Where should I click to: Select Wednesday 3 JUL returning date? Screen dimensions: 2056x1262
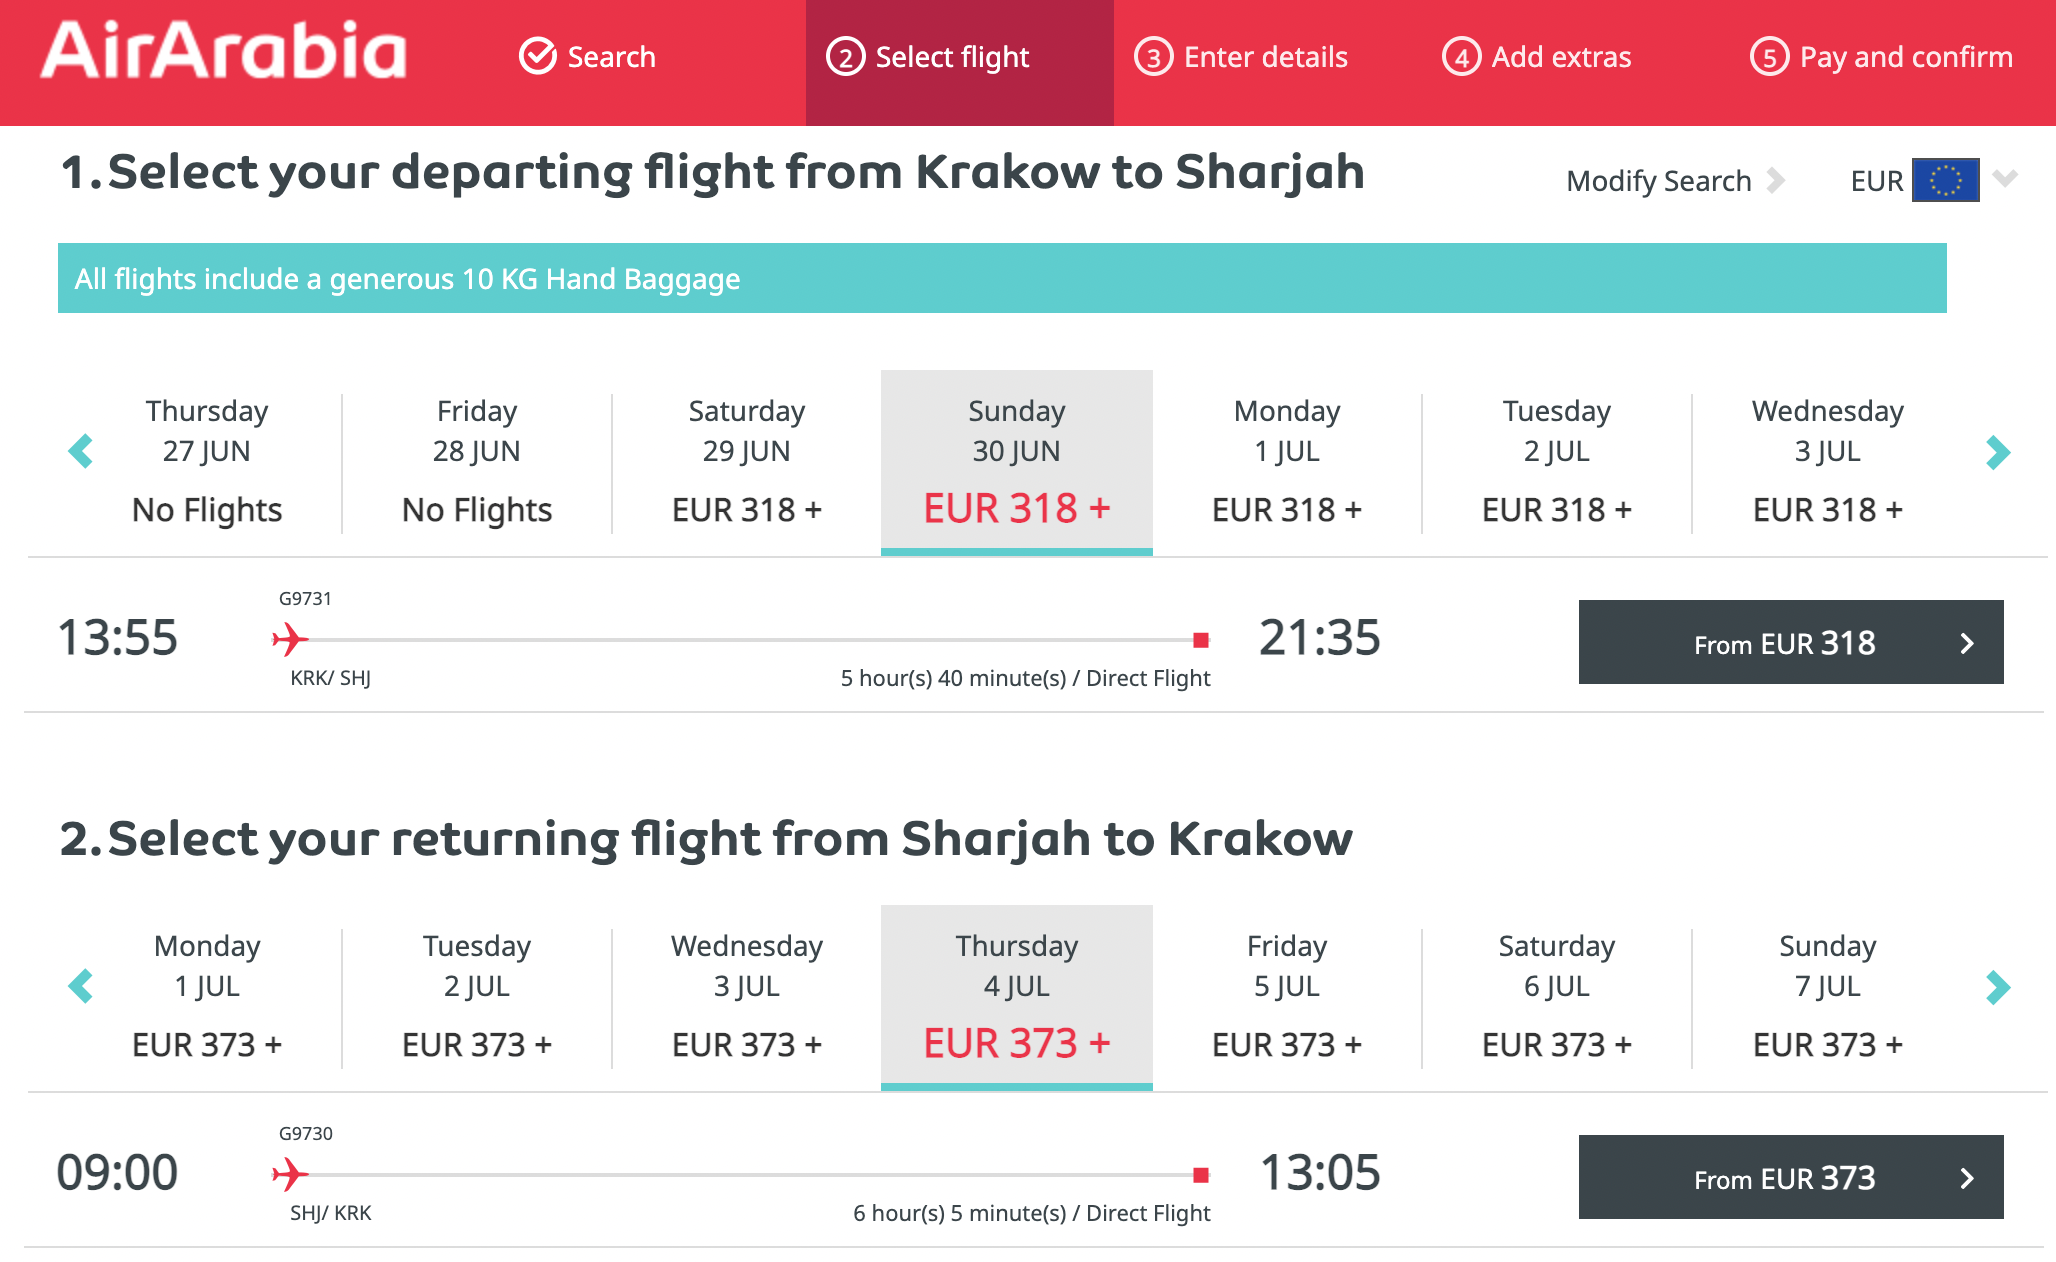pos(747,997)
